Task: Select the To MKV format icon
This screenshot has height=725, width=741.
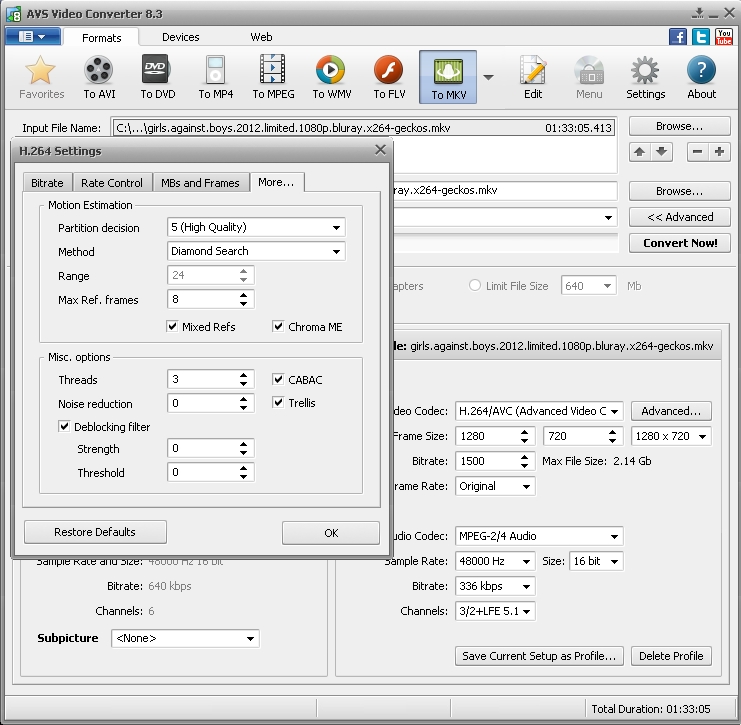Action: tap(448, 77)
